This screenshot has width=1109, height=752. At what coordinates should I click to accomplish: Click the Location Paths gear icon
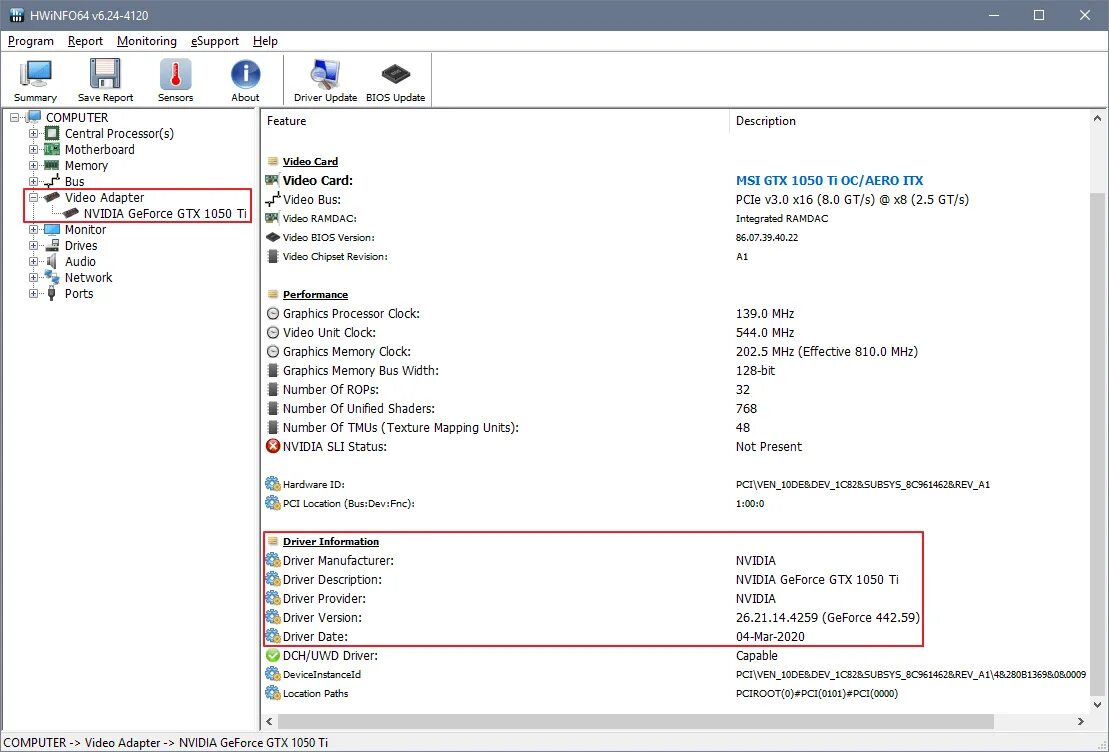click(272, 694)
